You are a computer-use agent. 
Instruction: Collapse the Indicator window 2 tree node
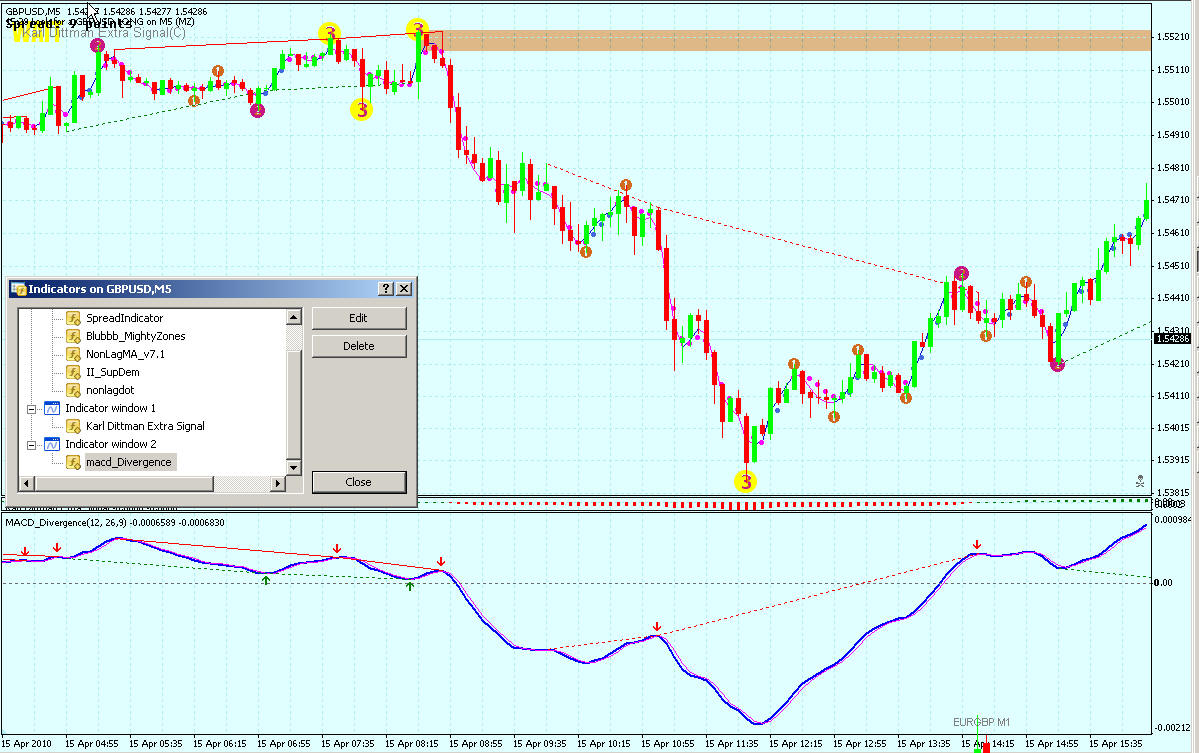(x=31, y=444)
